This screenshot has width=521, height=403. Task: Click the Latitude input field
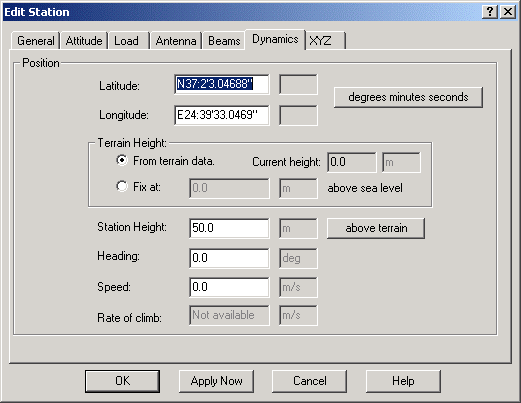click(222, 84)
